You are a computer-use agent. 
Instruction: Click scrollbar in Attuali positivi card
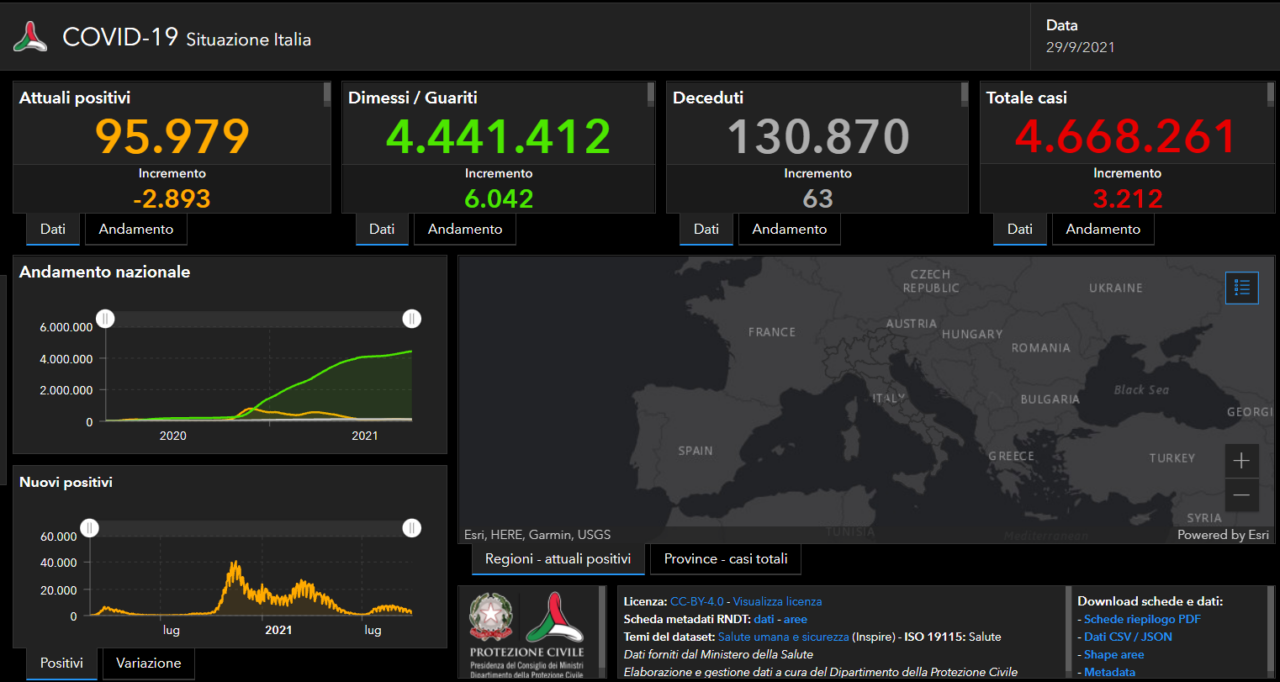(327, 95)
